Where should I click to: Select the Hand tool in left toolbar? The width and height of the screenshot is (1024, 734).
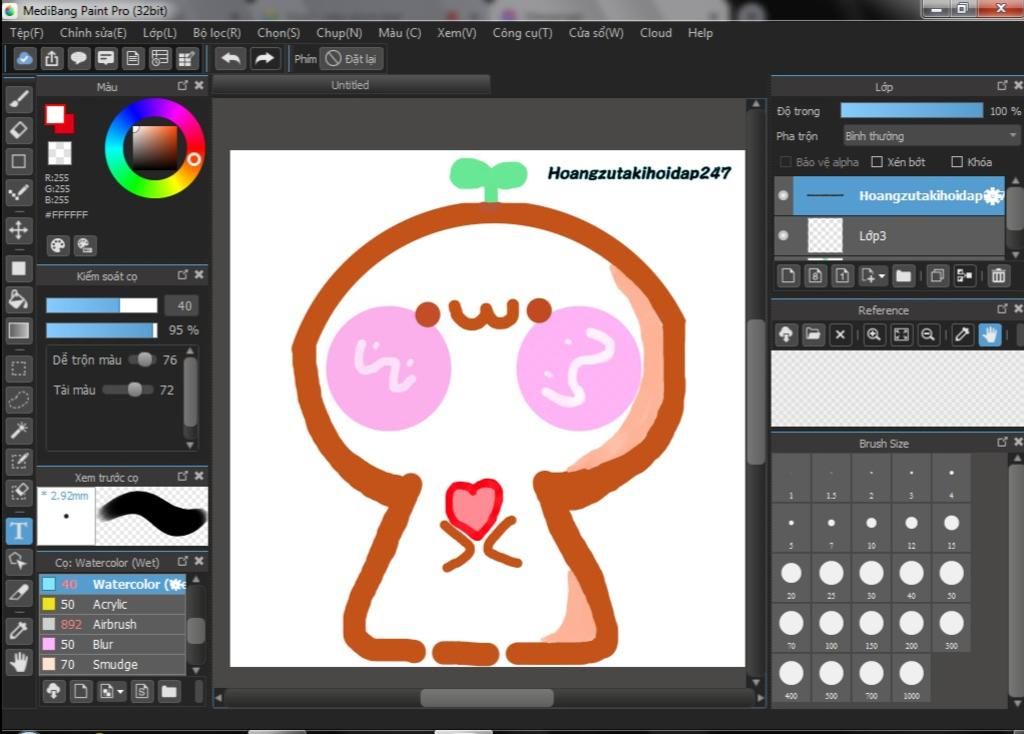pyautogui.click(x=19, y=662)
